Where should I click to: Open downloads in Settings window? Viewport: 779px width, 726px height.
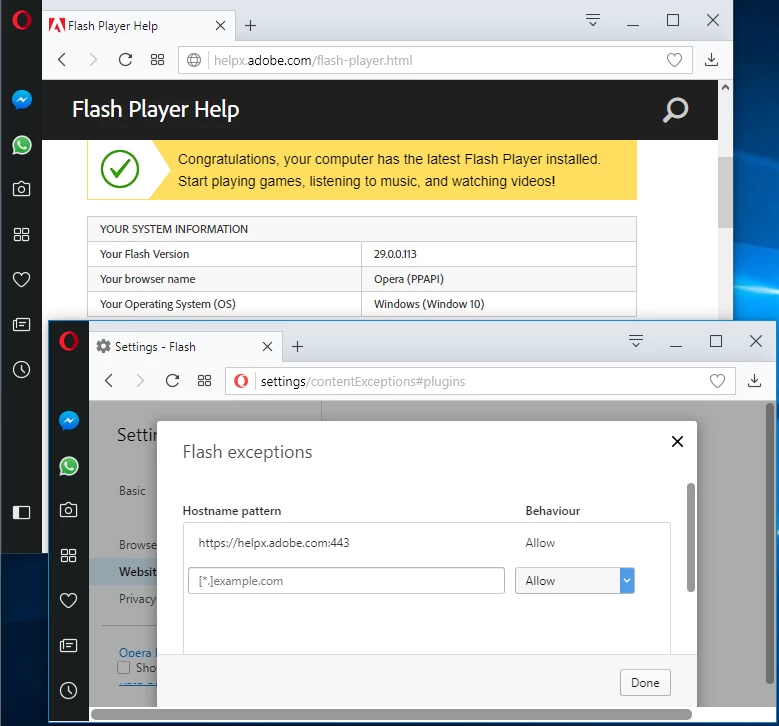(x=754, y=381)
